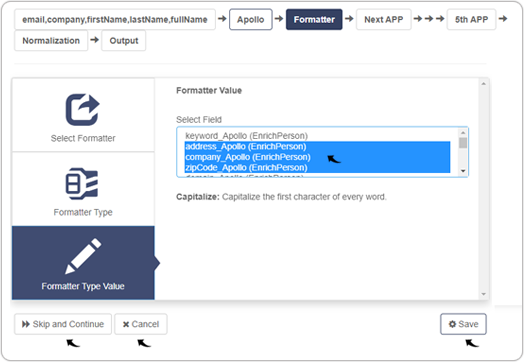Click the Capitalize description text
The width and height of the screenshot is (524, 362).
(281, 197)
